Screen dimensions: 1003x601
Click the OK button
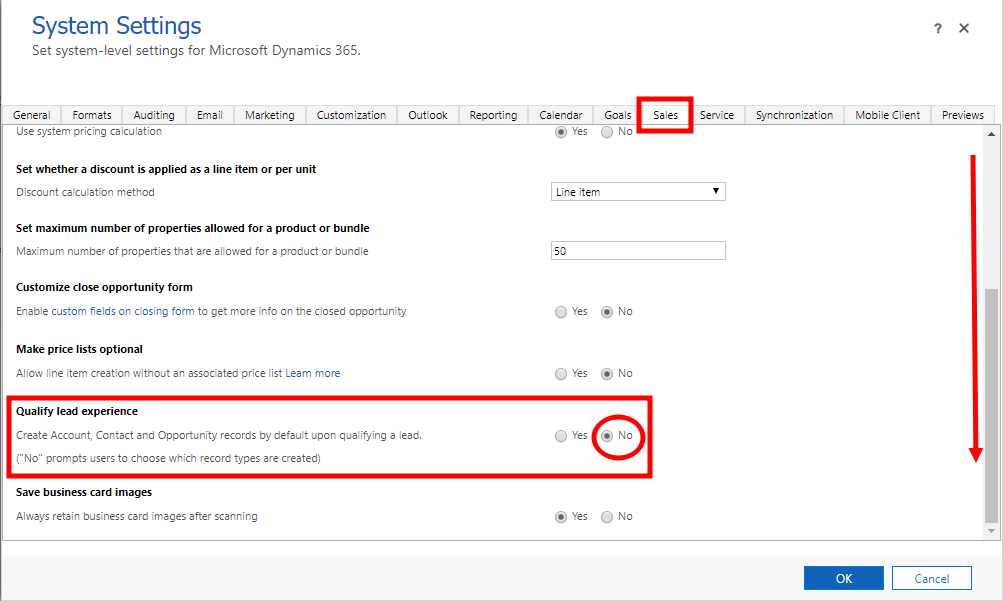843,578
